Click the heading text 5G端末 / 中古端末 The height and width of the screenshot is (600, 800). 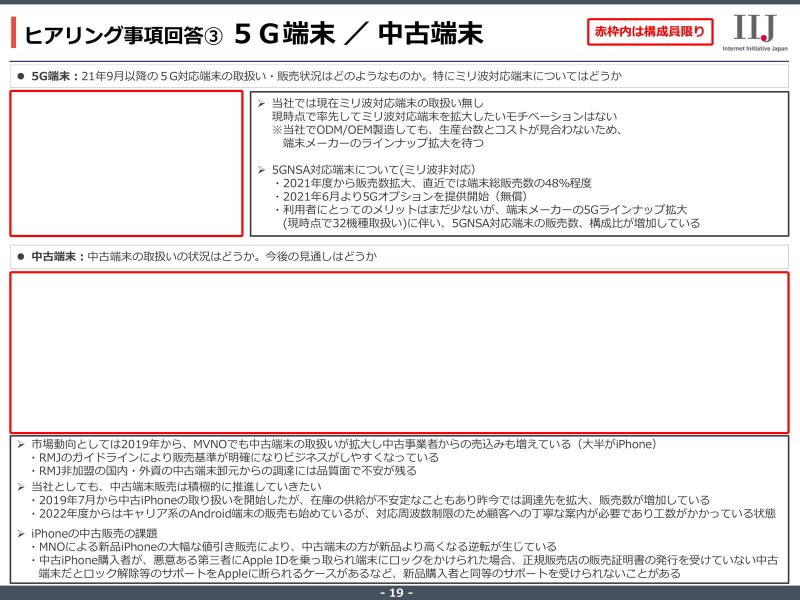coord(359,34)
